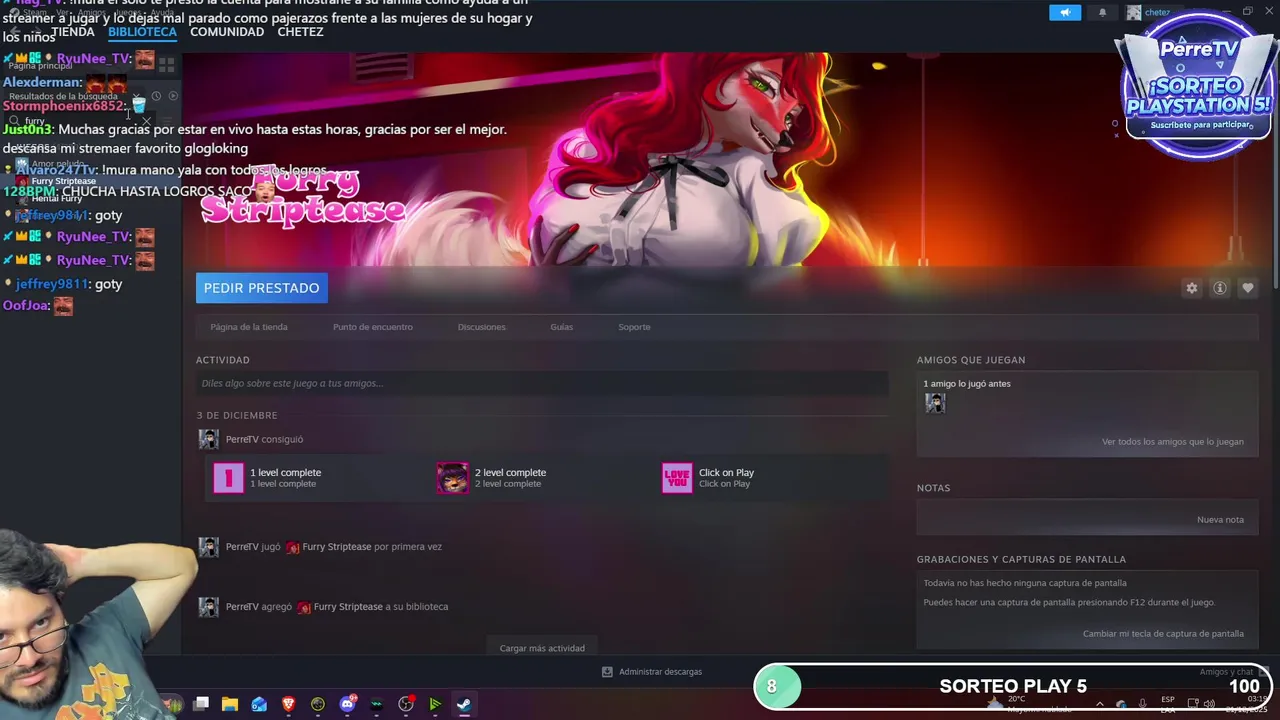Screen dimensions: 1280x720
Task: Open File Explorer from the taskbar
Action: click(x=230, y=704)
